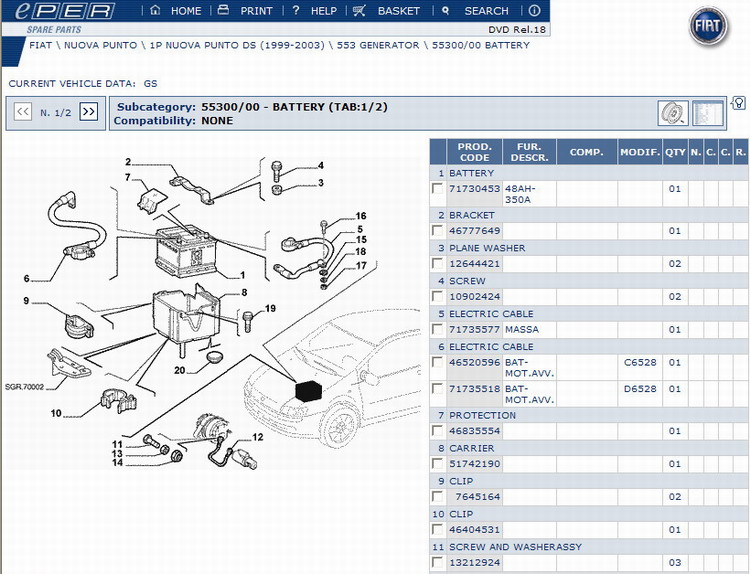This screenshot has width=750, height=574.
Task: Check the box for battery 71730453
Action: (438, 189)
